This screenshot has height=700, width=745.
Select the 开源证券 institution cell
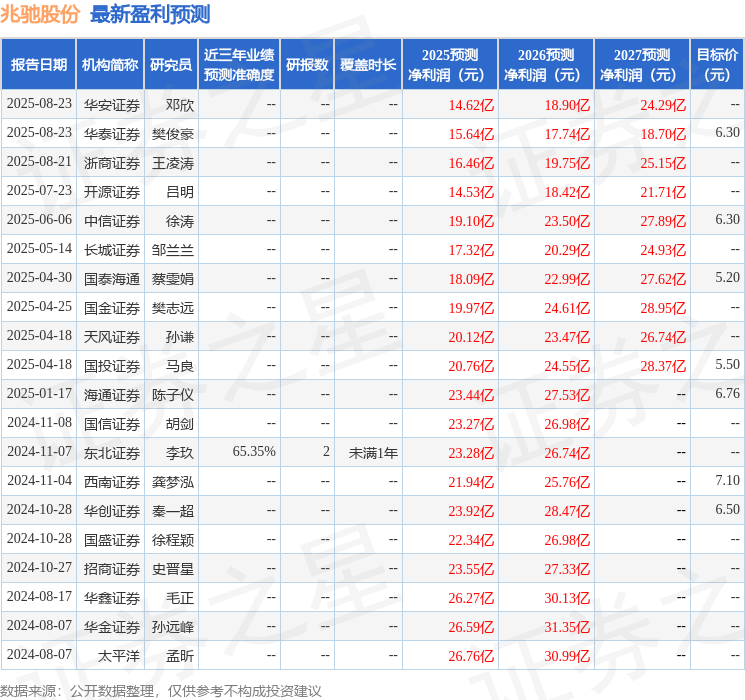pyautogui.click(x=112, y=192)
